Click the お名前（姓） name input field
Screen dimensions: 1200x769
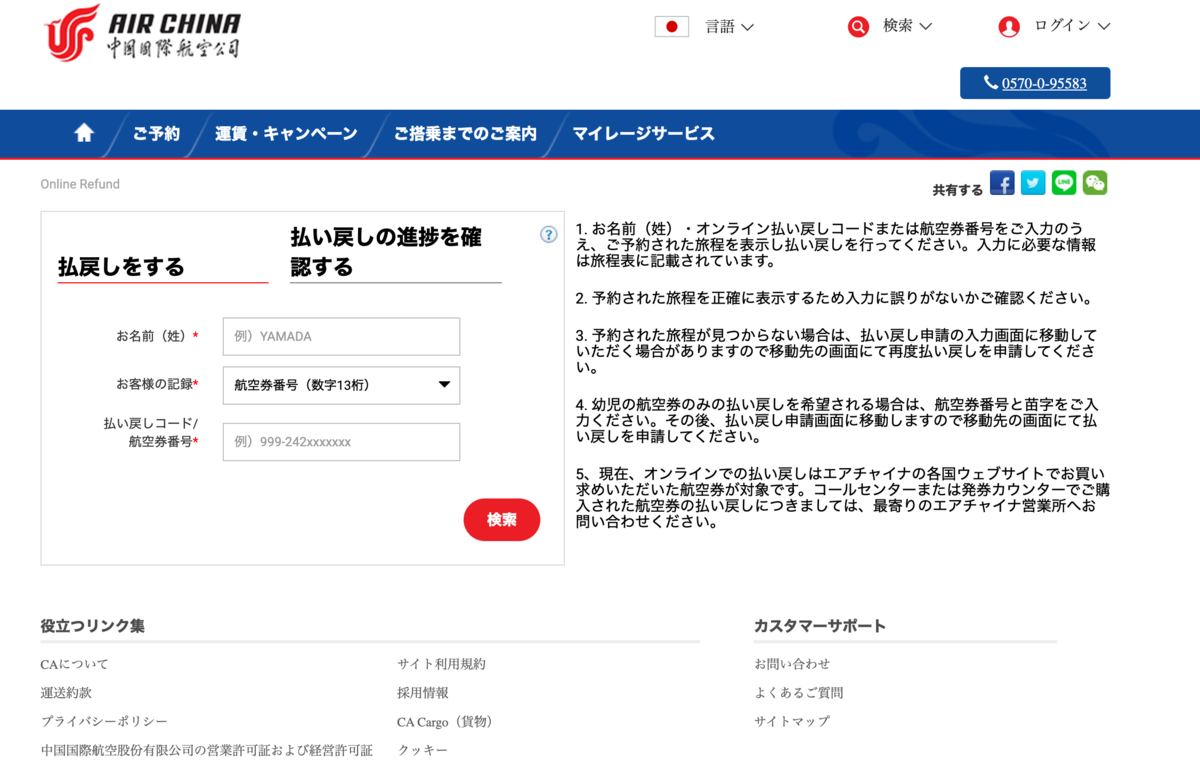pos(341,337)
